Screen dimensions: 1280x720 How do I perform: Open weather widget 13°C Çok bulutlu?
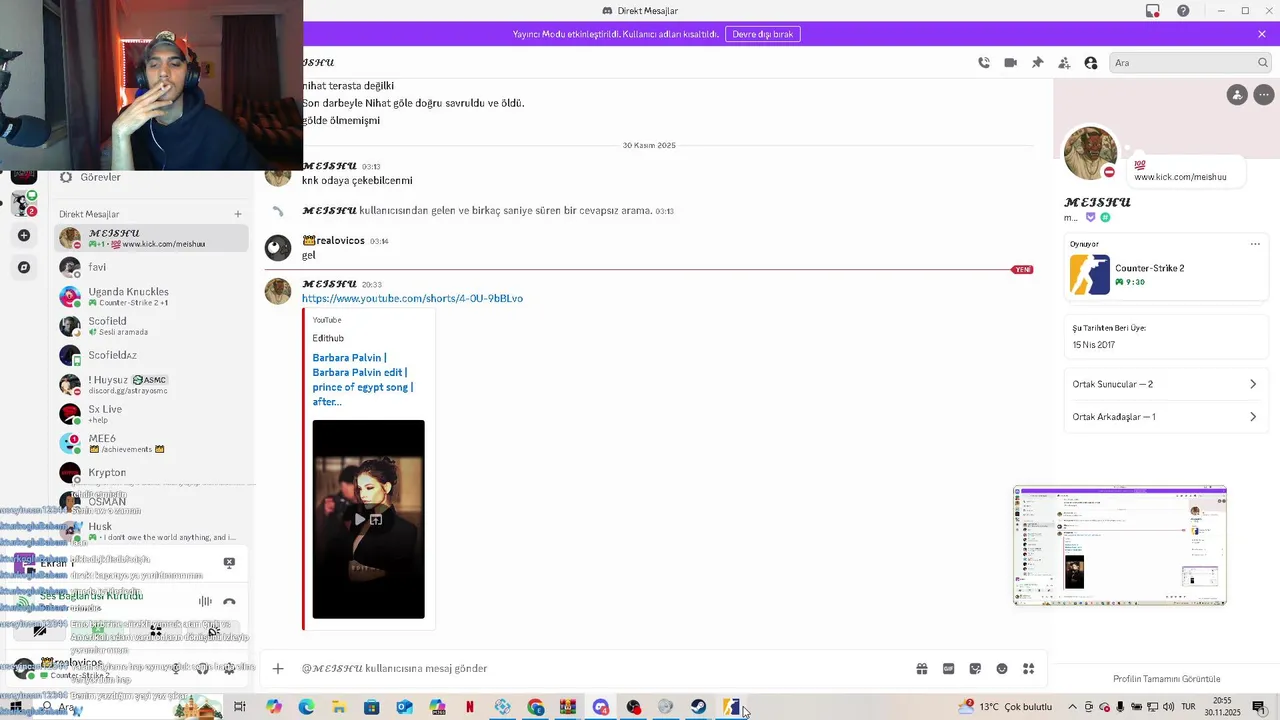pos(1004,707)
